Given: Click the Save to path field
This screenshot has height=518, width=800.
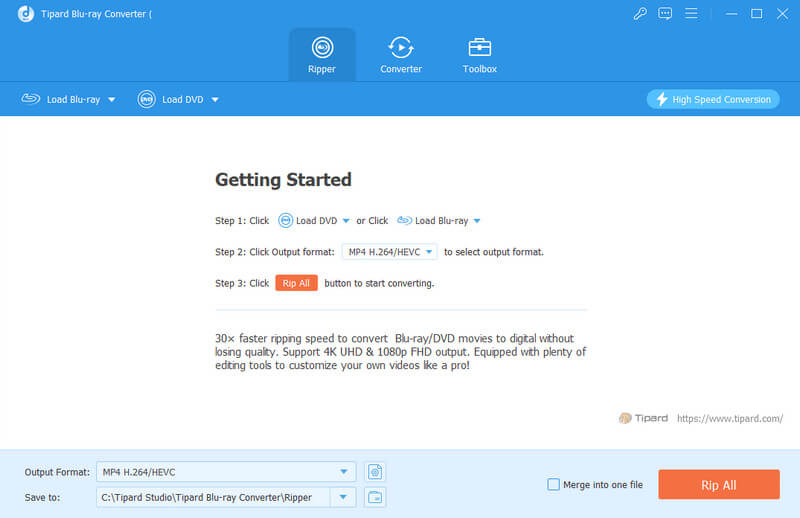Looking at the screenshot, I should pyautogui.click(x=214, y=497).
